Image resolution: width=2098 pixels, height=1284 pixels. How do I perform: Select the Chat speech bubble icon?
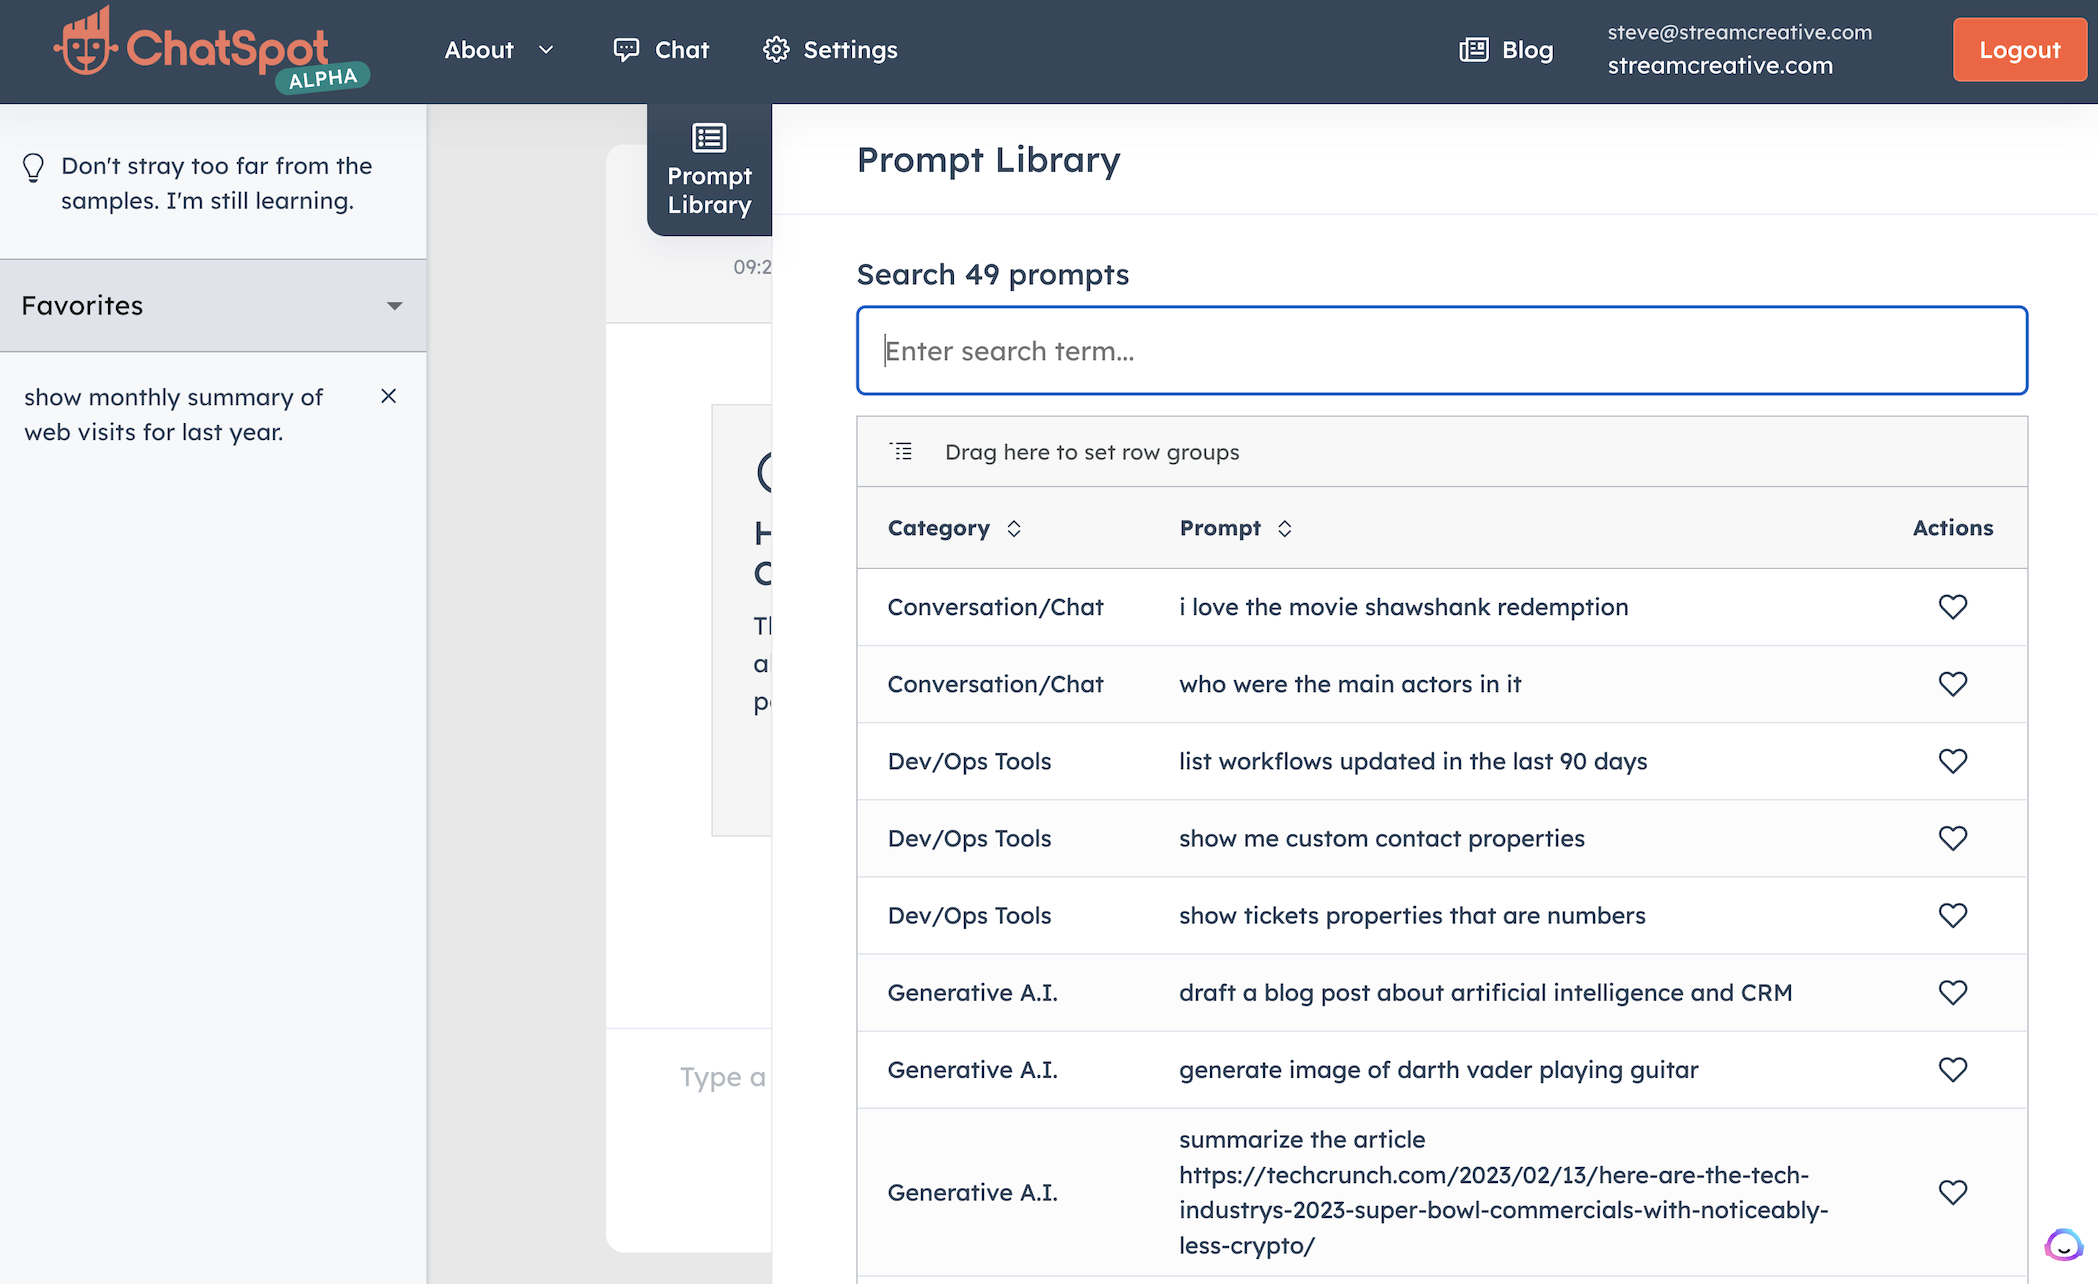[626, 49]
